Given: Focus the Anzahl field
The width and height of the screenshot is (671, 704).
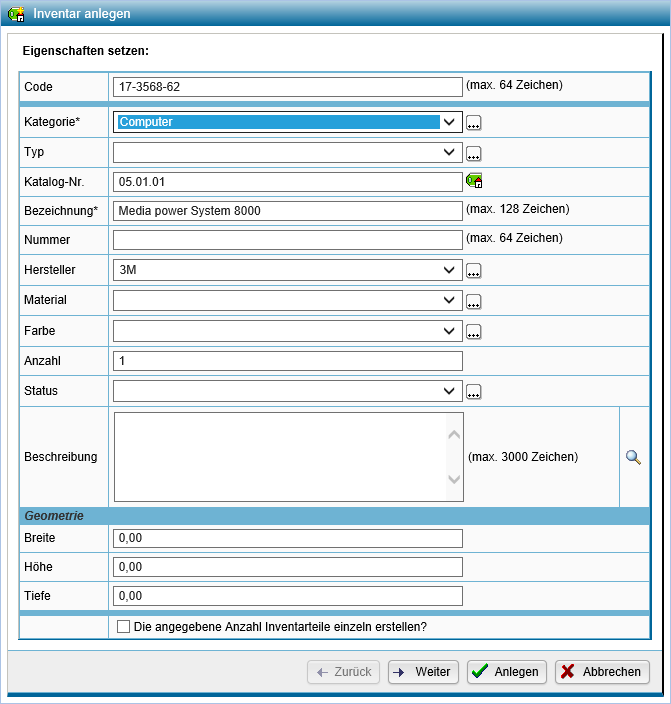Looking at the screenshot, I should coord(287,361).
